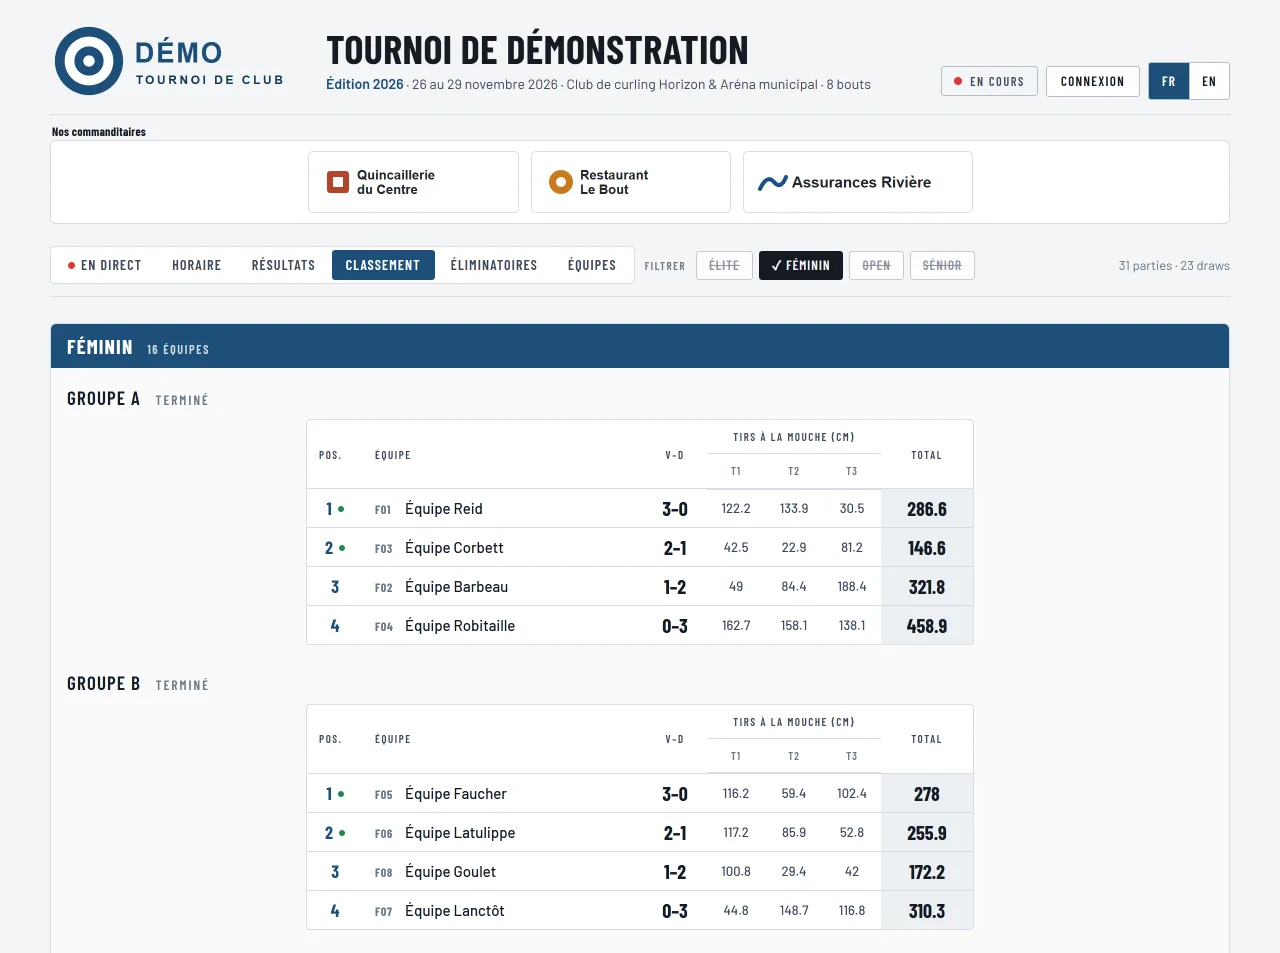Open the Résultats tab

click(x=283, y=265)
